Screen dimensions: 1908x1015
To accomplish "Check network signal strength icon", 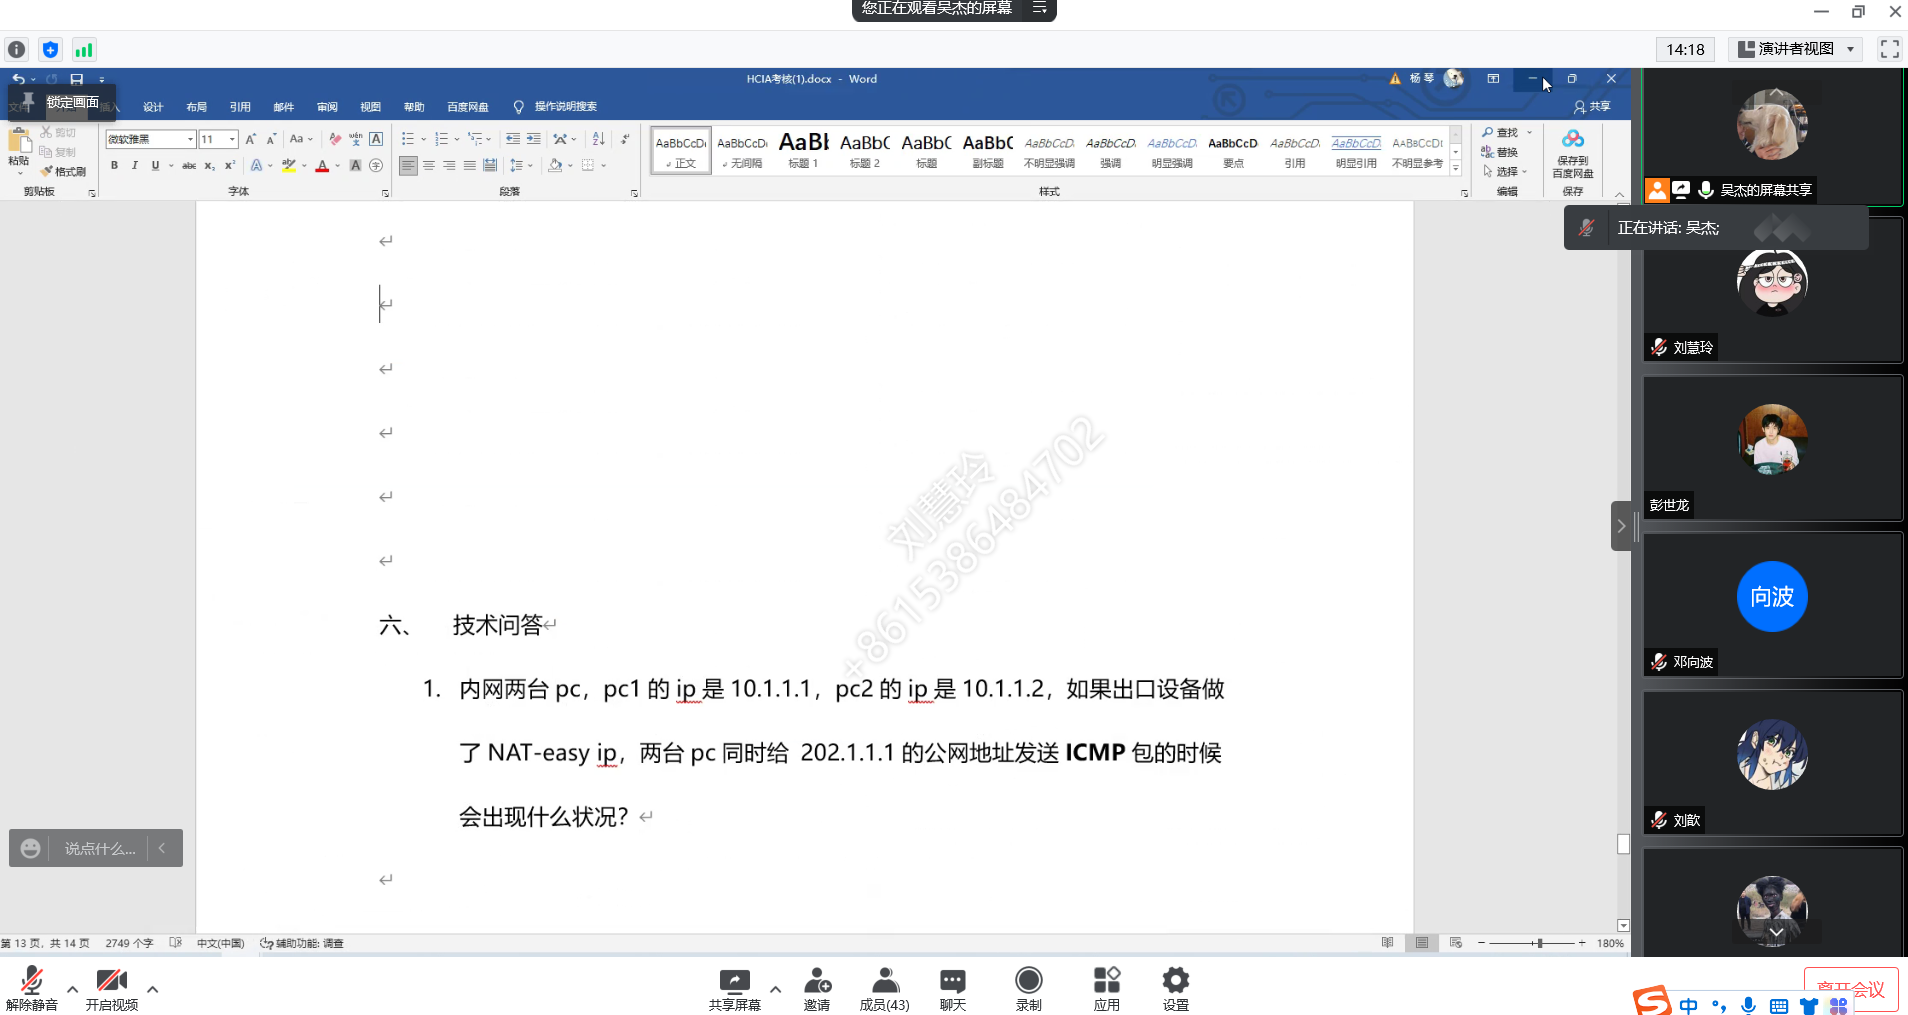I will click(x=84, y=49).
